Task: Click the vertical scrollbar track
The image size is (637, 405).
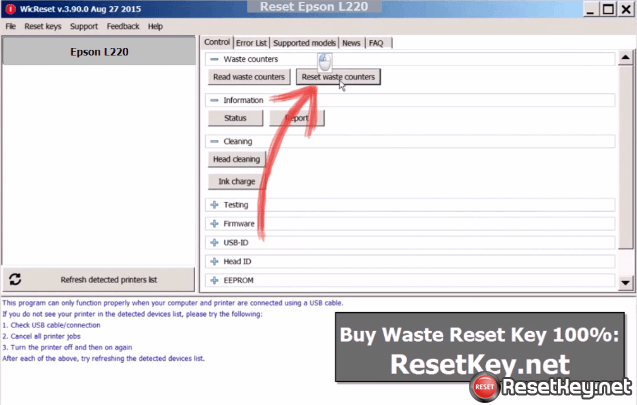Action: pos(625,262)
